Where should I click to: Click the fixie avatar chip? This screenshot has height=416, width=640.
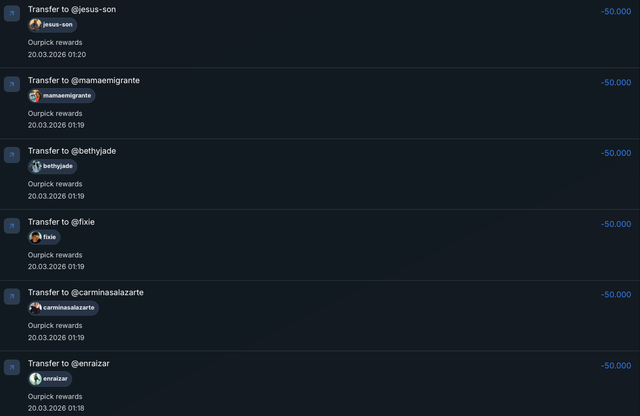[x=44, y=237]
